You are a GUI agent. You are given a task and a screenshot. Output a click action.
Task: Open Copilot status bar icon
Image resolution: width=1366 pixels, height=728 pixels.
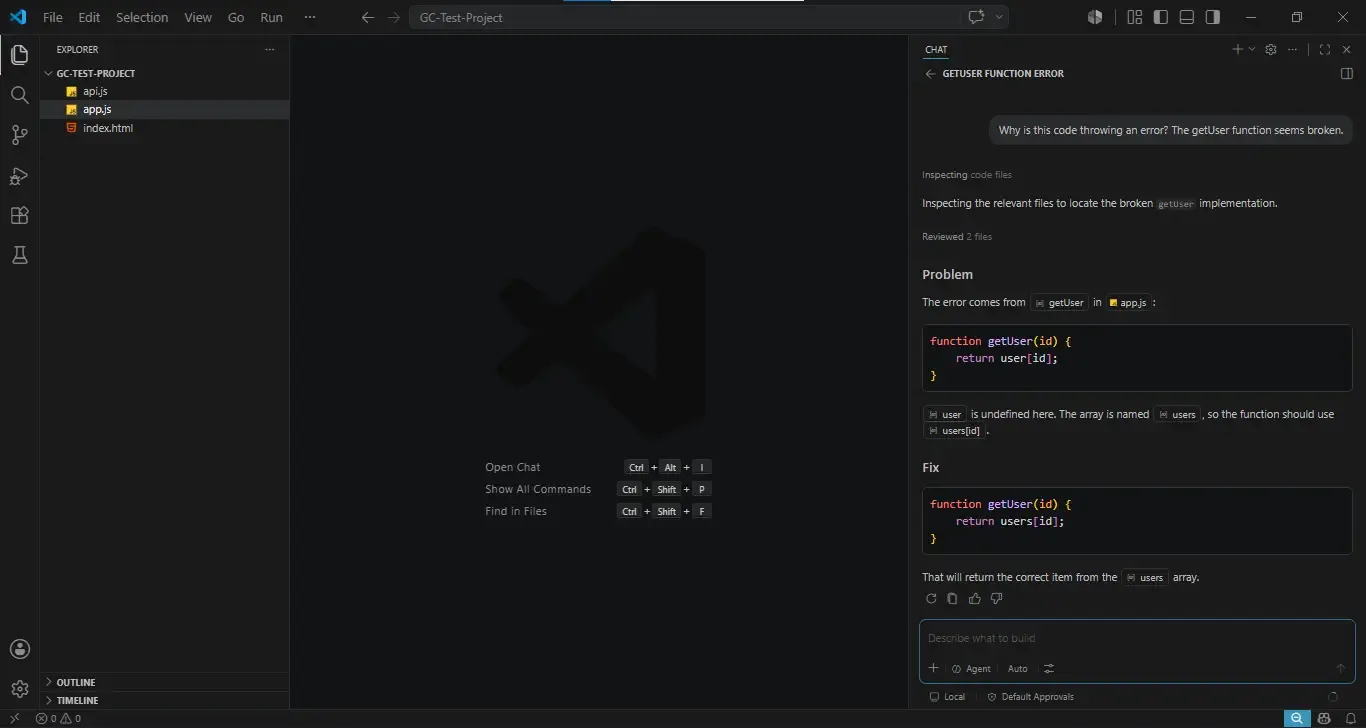pos(1324,718)
